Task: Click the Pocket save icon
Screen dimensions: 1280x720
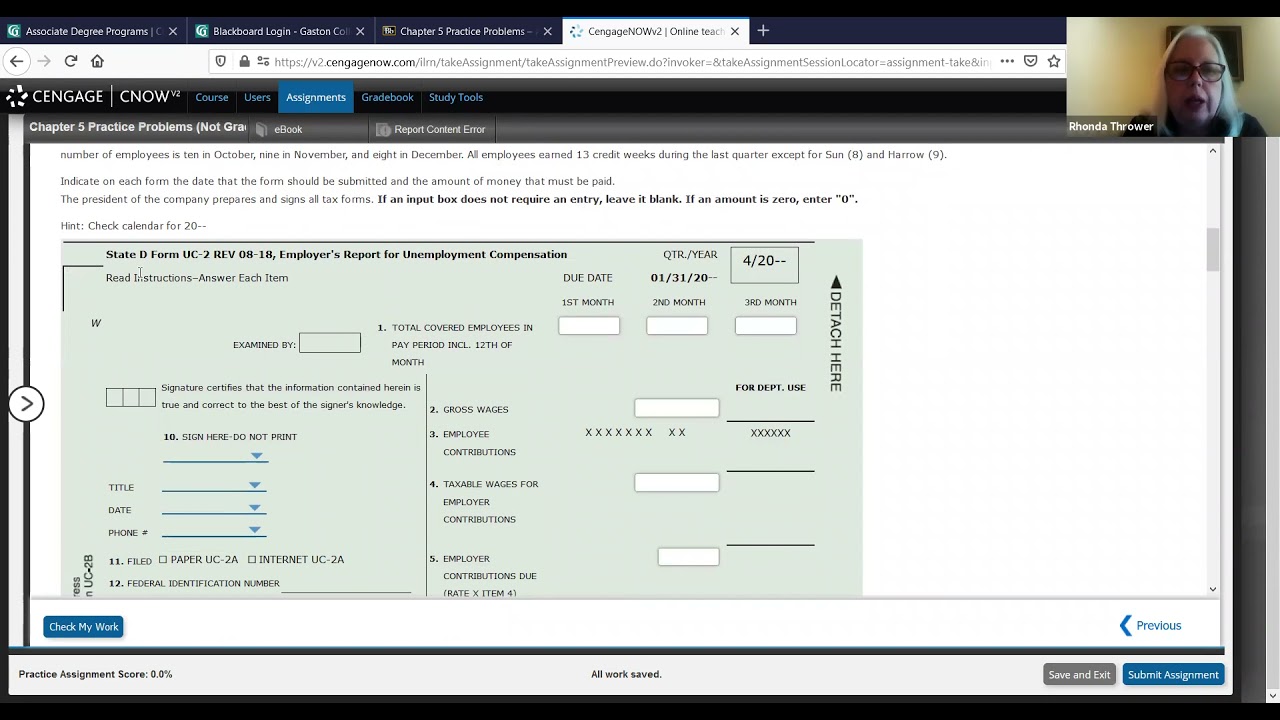Action: click(1030, 61)
